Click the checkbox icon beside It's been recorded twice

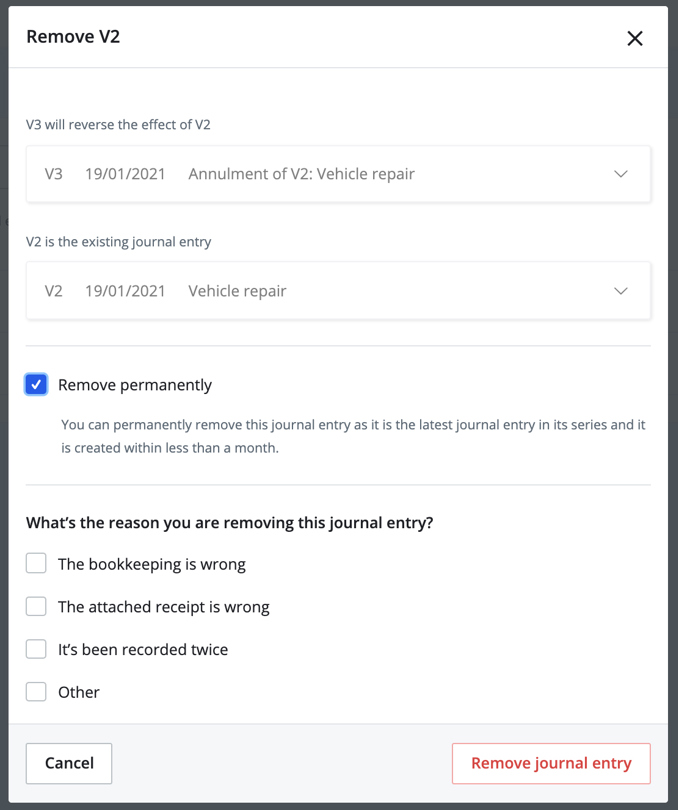36,648
